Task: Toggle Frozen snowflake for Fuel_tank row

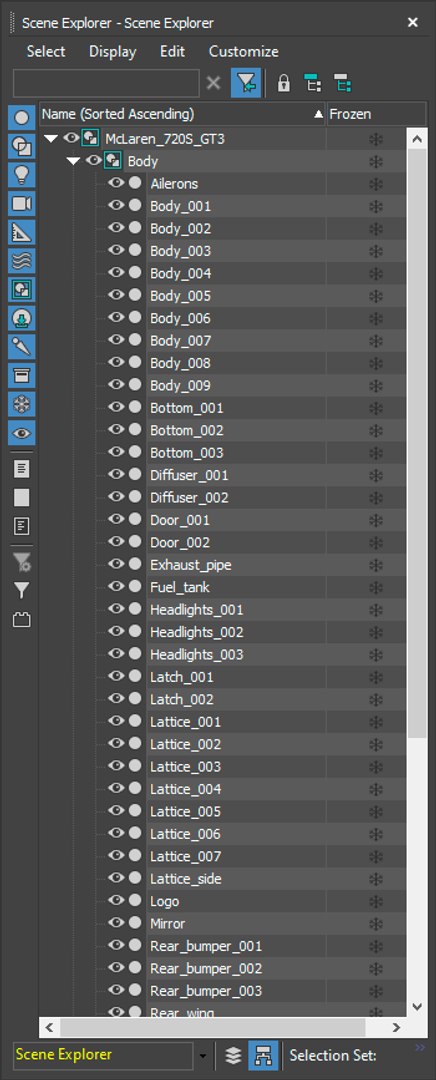Action: pyautogui.click(x=375, y=587)
